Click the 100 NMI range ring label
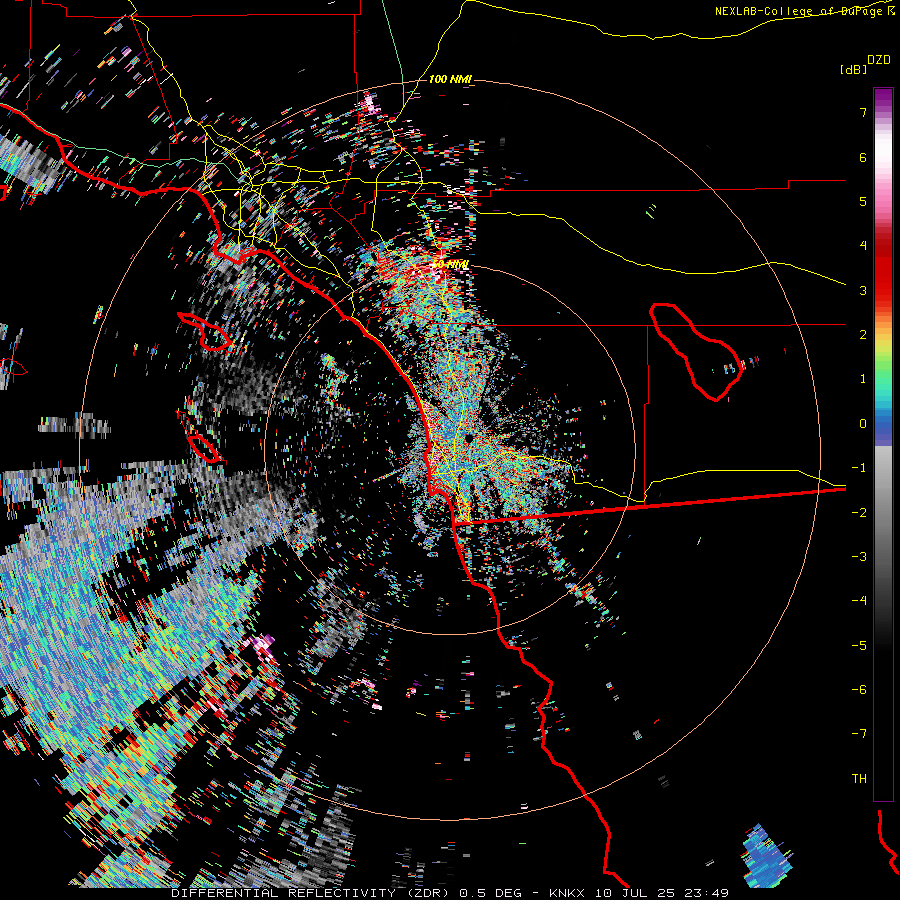This screenshot has height=900, width=900. (450, 79)
